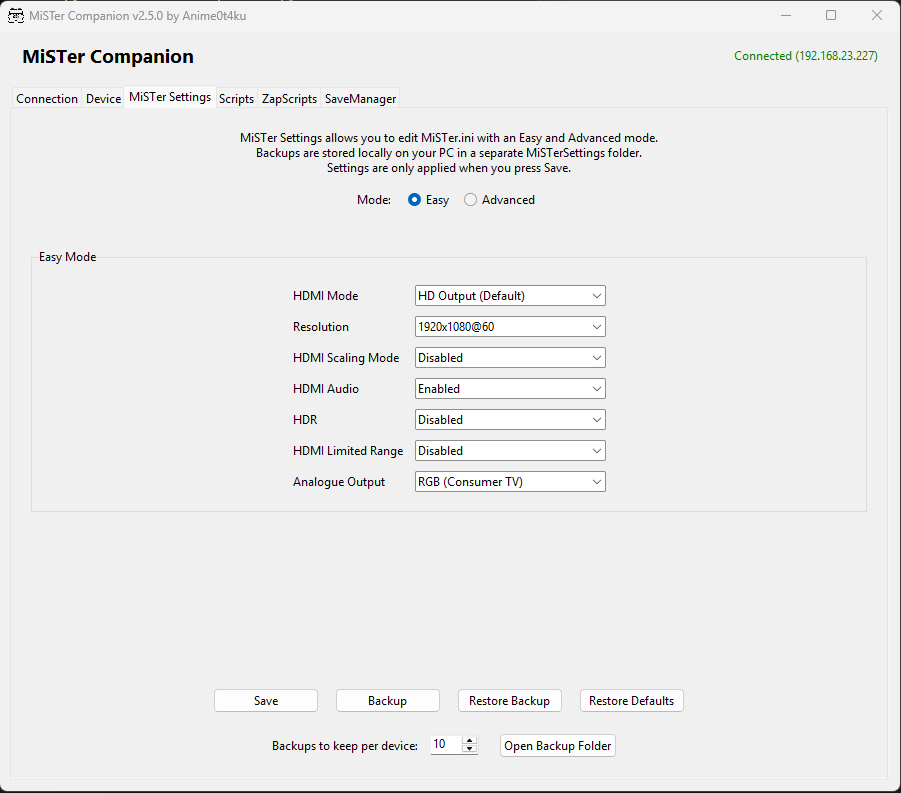Open the SaveManager tab
901x793 pixels.
tap(360, 99)
